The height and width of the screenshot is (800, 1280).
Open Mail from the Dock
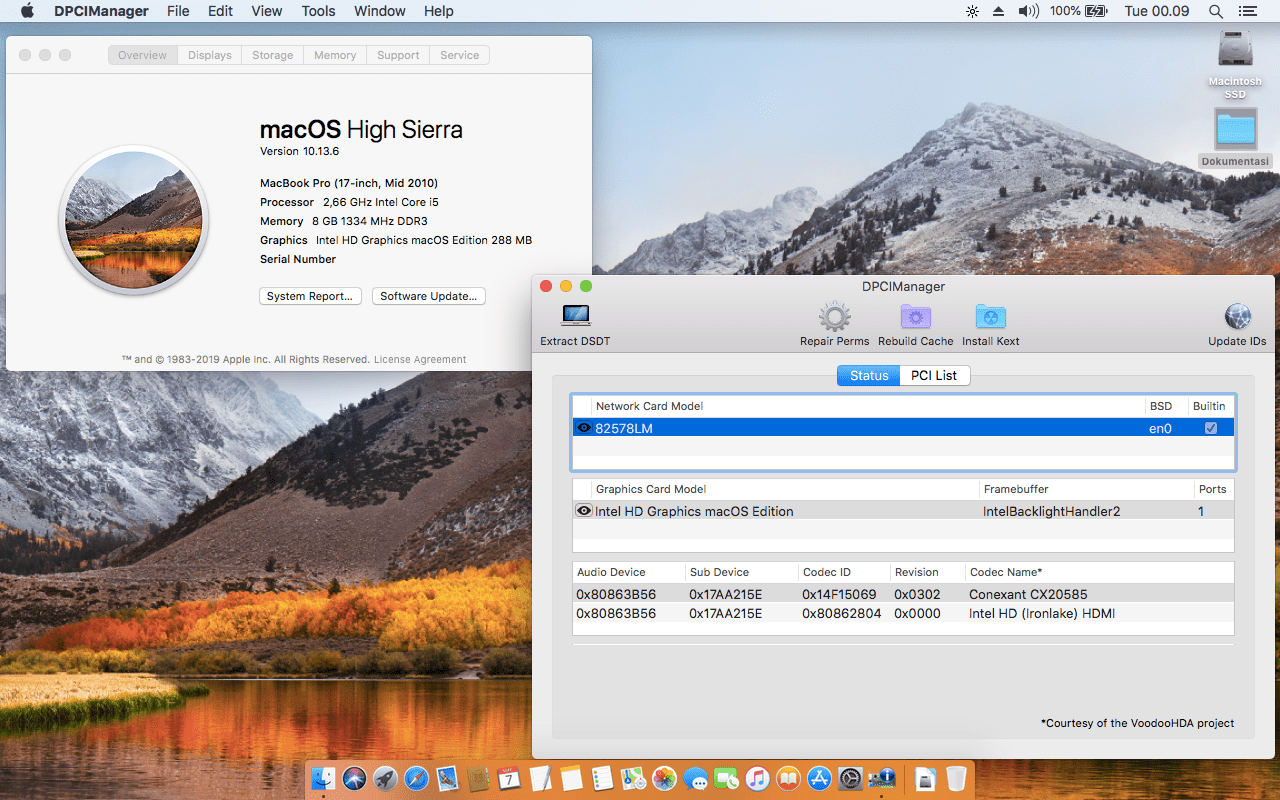point(447,779)
